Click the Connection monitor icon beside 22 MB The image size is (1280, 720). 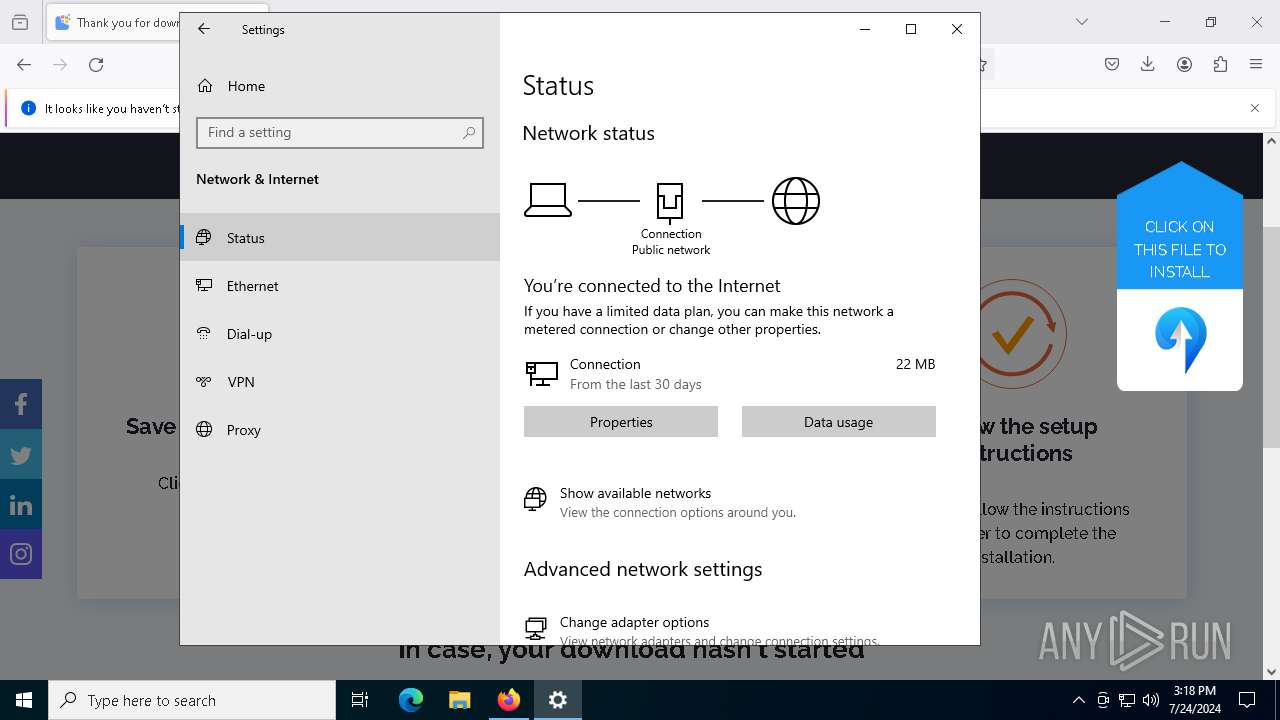(x=541, y=374)
